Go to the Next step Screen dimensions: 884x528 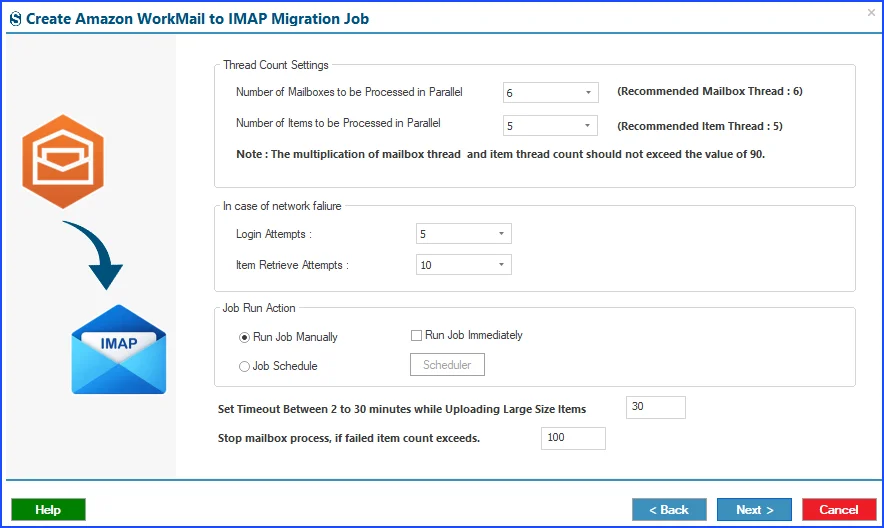(x=754, y=509)
